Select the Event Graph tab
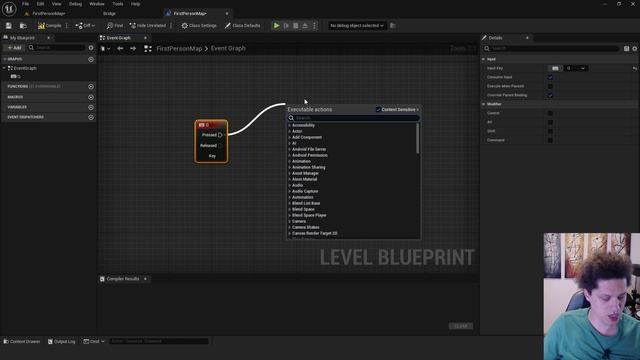The image size is (640, 360). click(118, 38)
